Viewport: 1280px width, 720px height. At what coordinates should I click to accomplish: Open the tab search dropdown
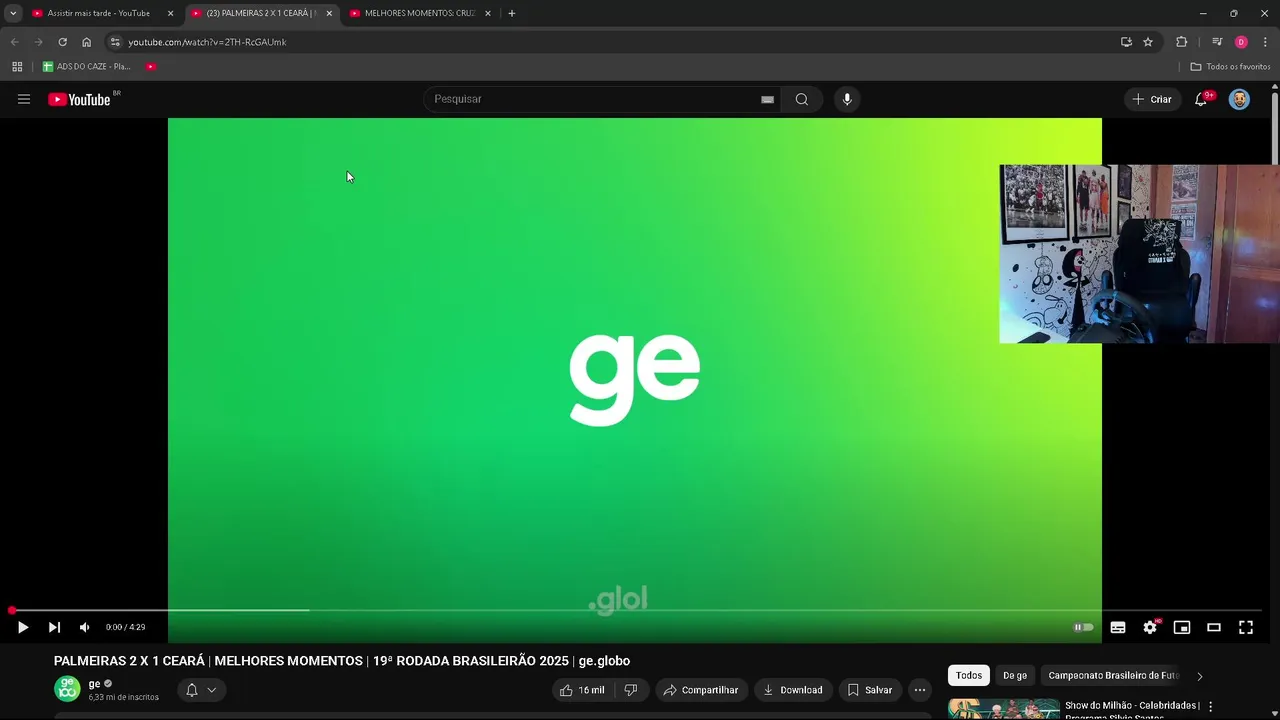point(13,13)
